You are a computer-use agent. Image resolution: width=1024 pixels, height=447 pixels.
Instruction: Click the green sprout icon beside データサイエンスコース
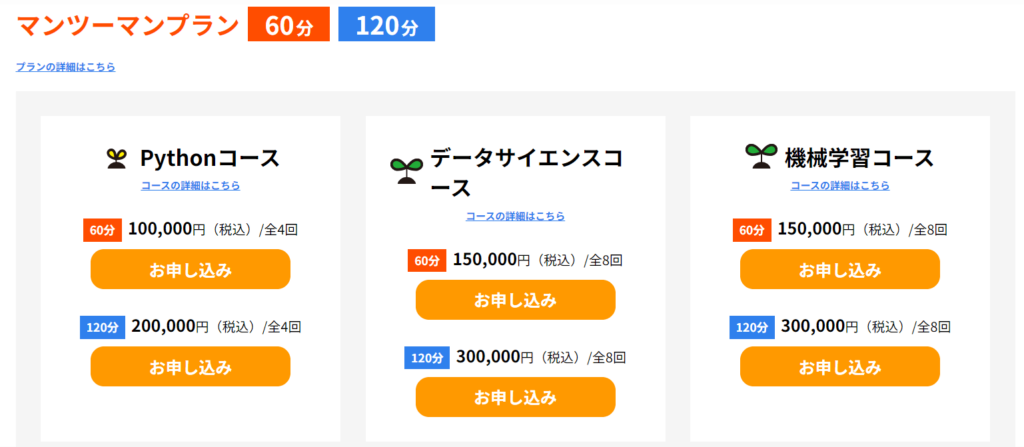click(407, 171)
